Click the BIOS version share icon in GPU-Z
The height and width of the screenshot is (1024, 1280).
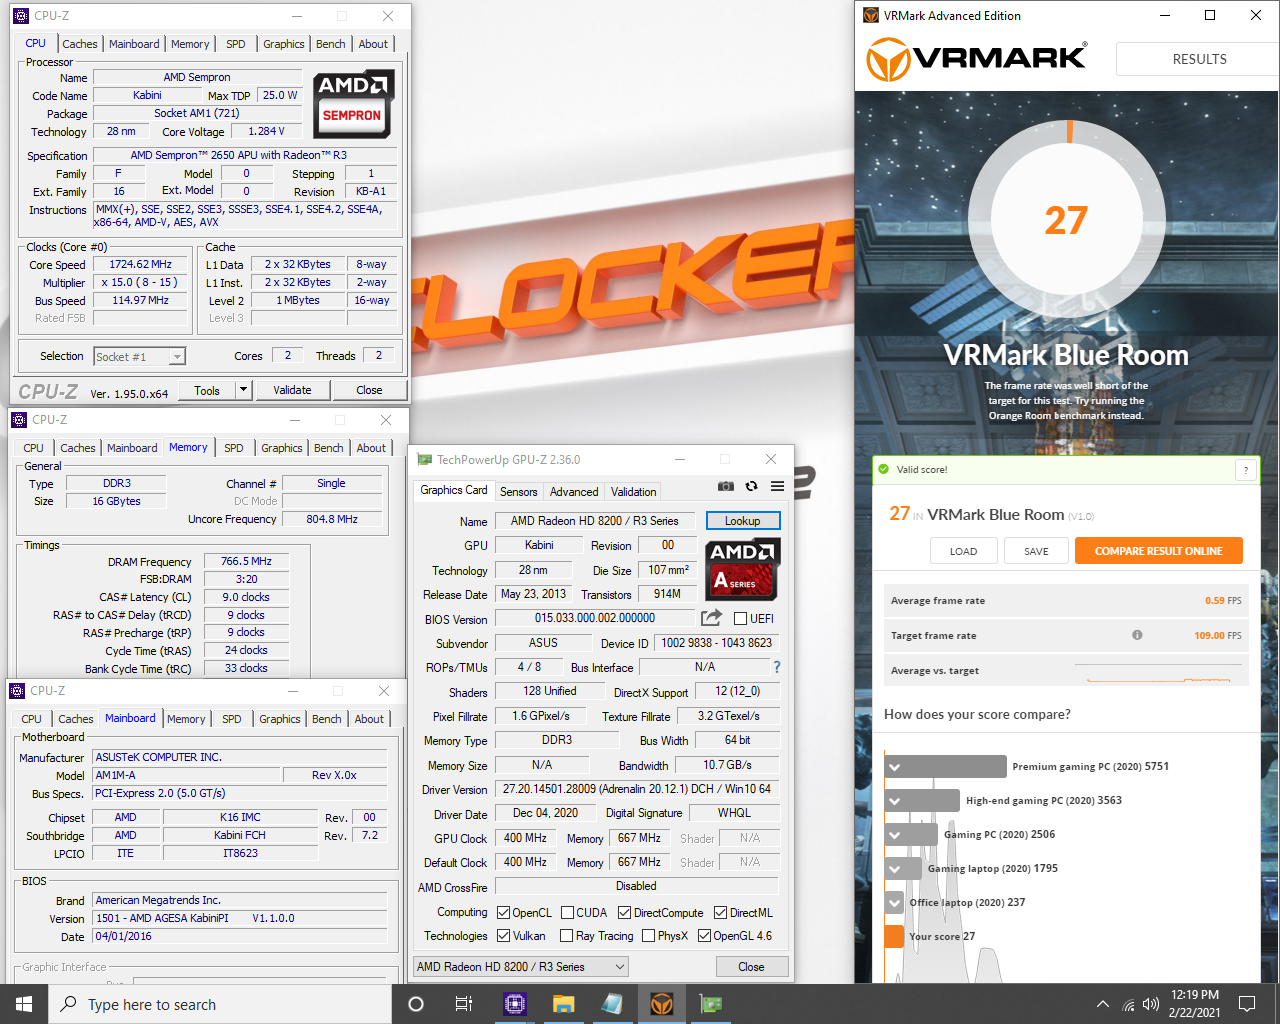point(711,618)
